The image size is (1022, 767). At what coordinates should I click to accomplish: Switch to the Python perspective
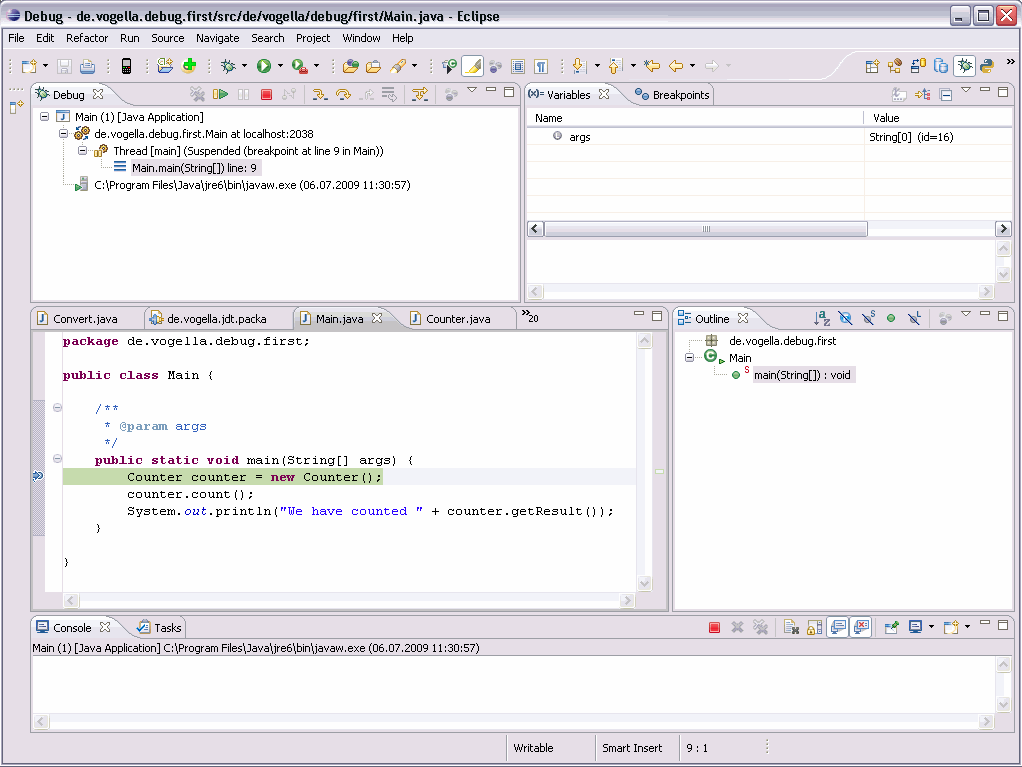click(x=986, y=66)
